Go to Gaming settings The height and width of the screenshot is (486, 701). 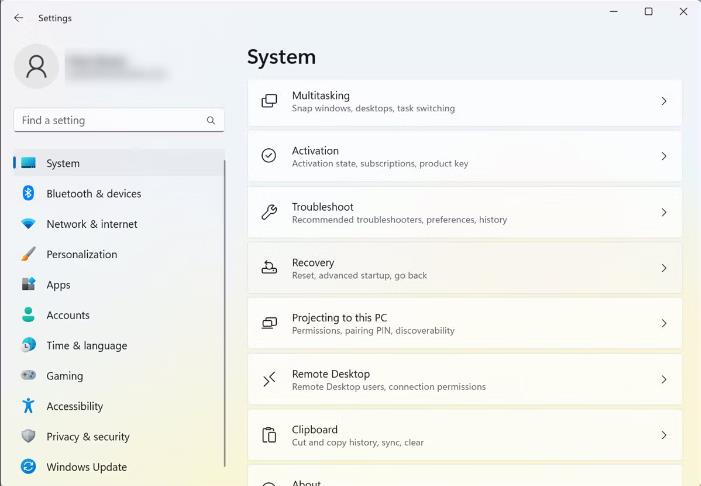[x=118, y=376]
